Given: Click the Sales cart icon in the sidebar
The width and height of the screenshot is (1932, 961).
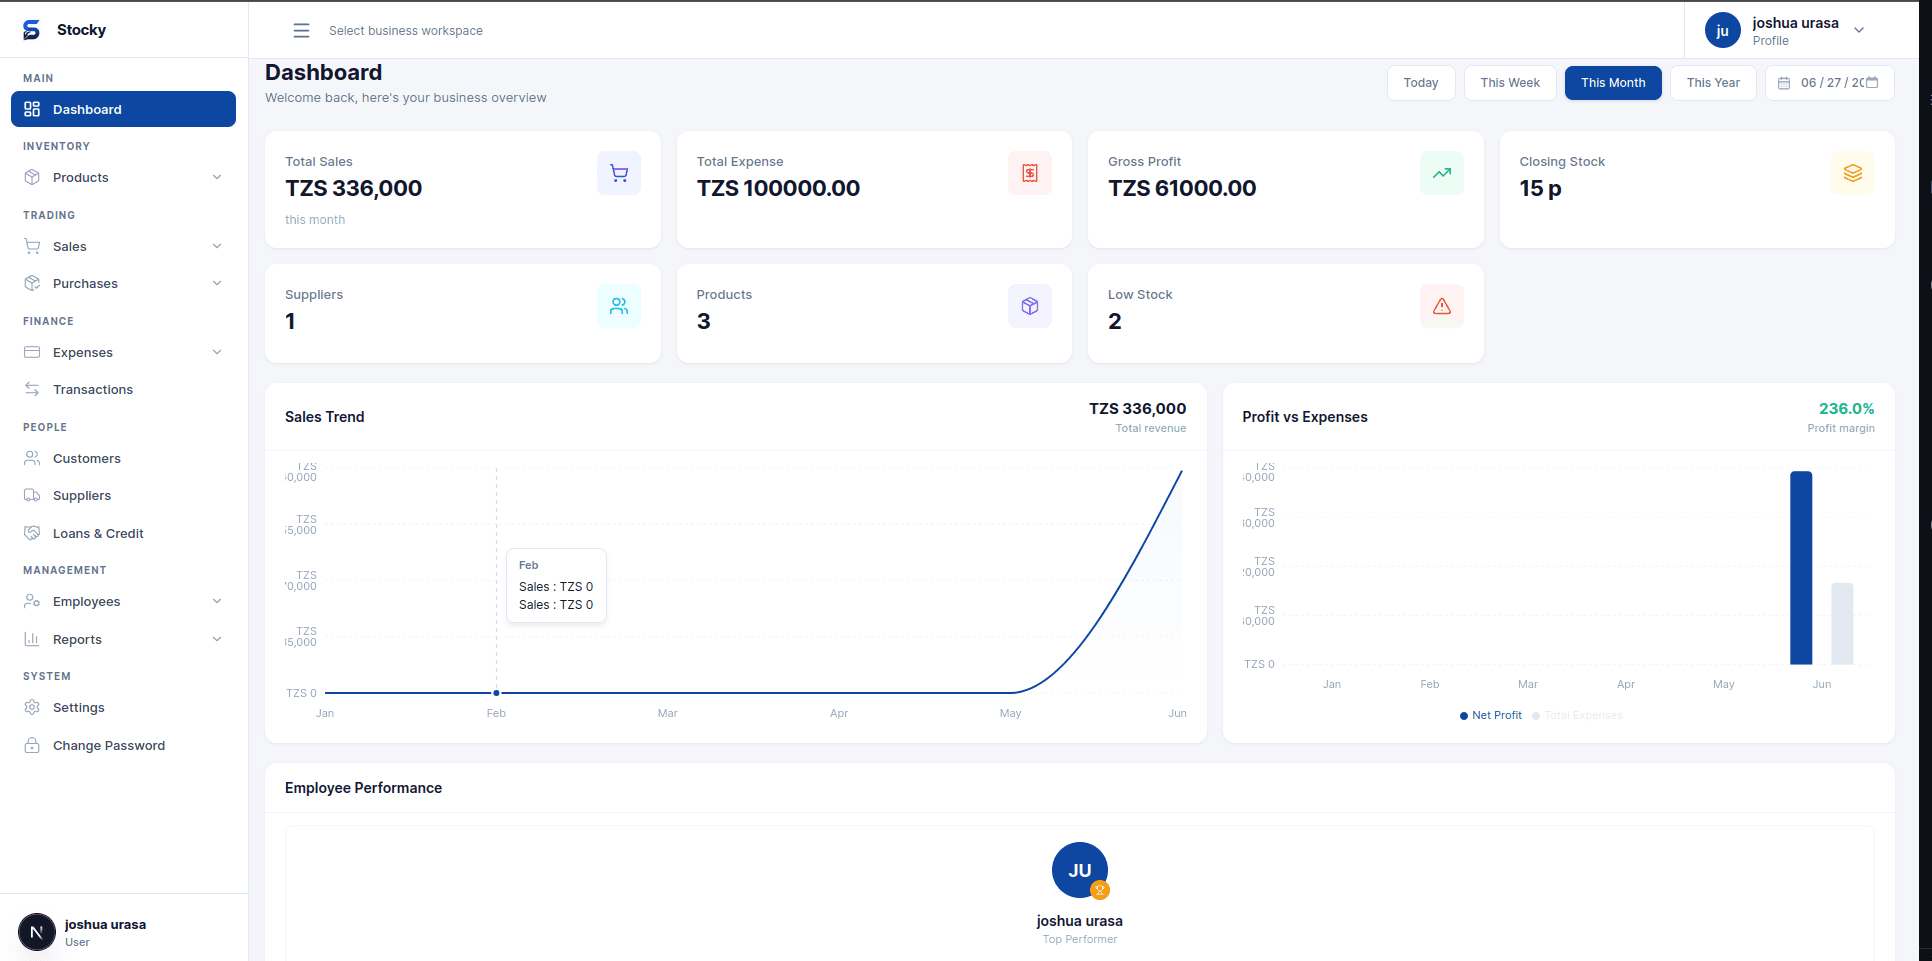Looking at the screenshot, I should (x=32, y=246).
